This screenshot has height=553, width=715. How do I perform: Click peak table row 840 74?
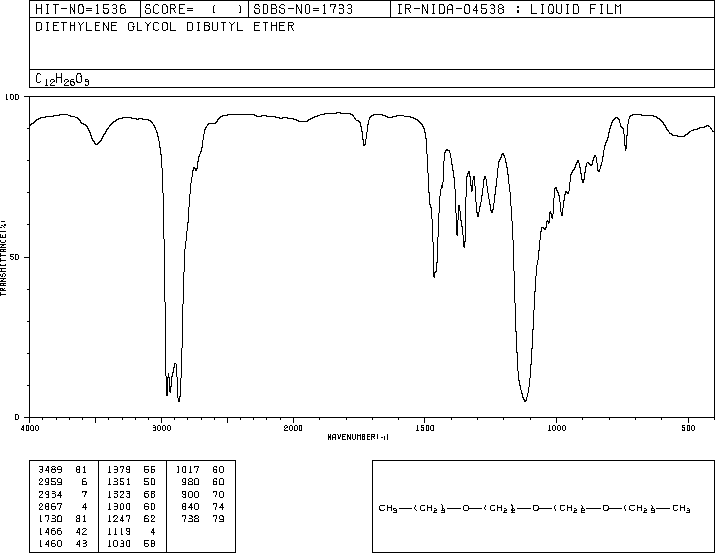(x=202, y=506)
